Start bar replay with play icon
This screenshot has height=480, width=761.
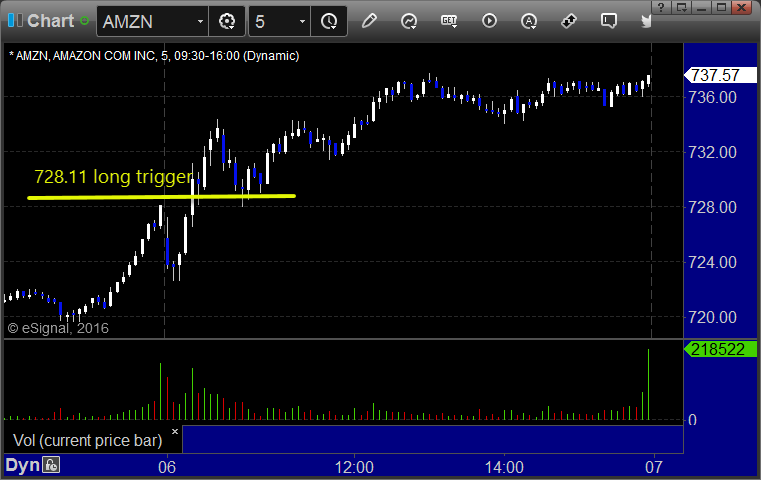point(489,21)
